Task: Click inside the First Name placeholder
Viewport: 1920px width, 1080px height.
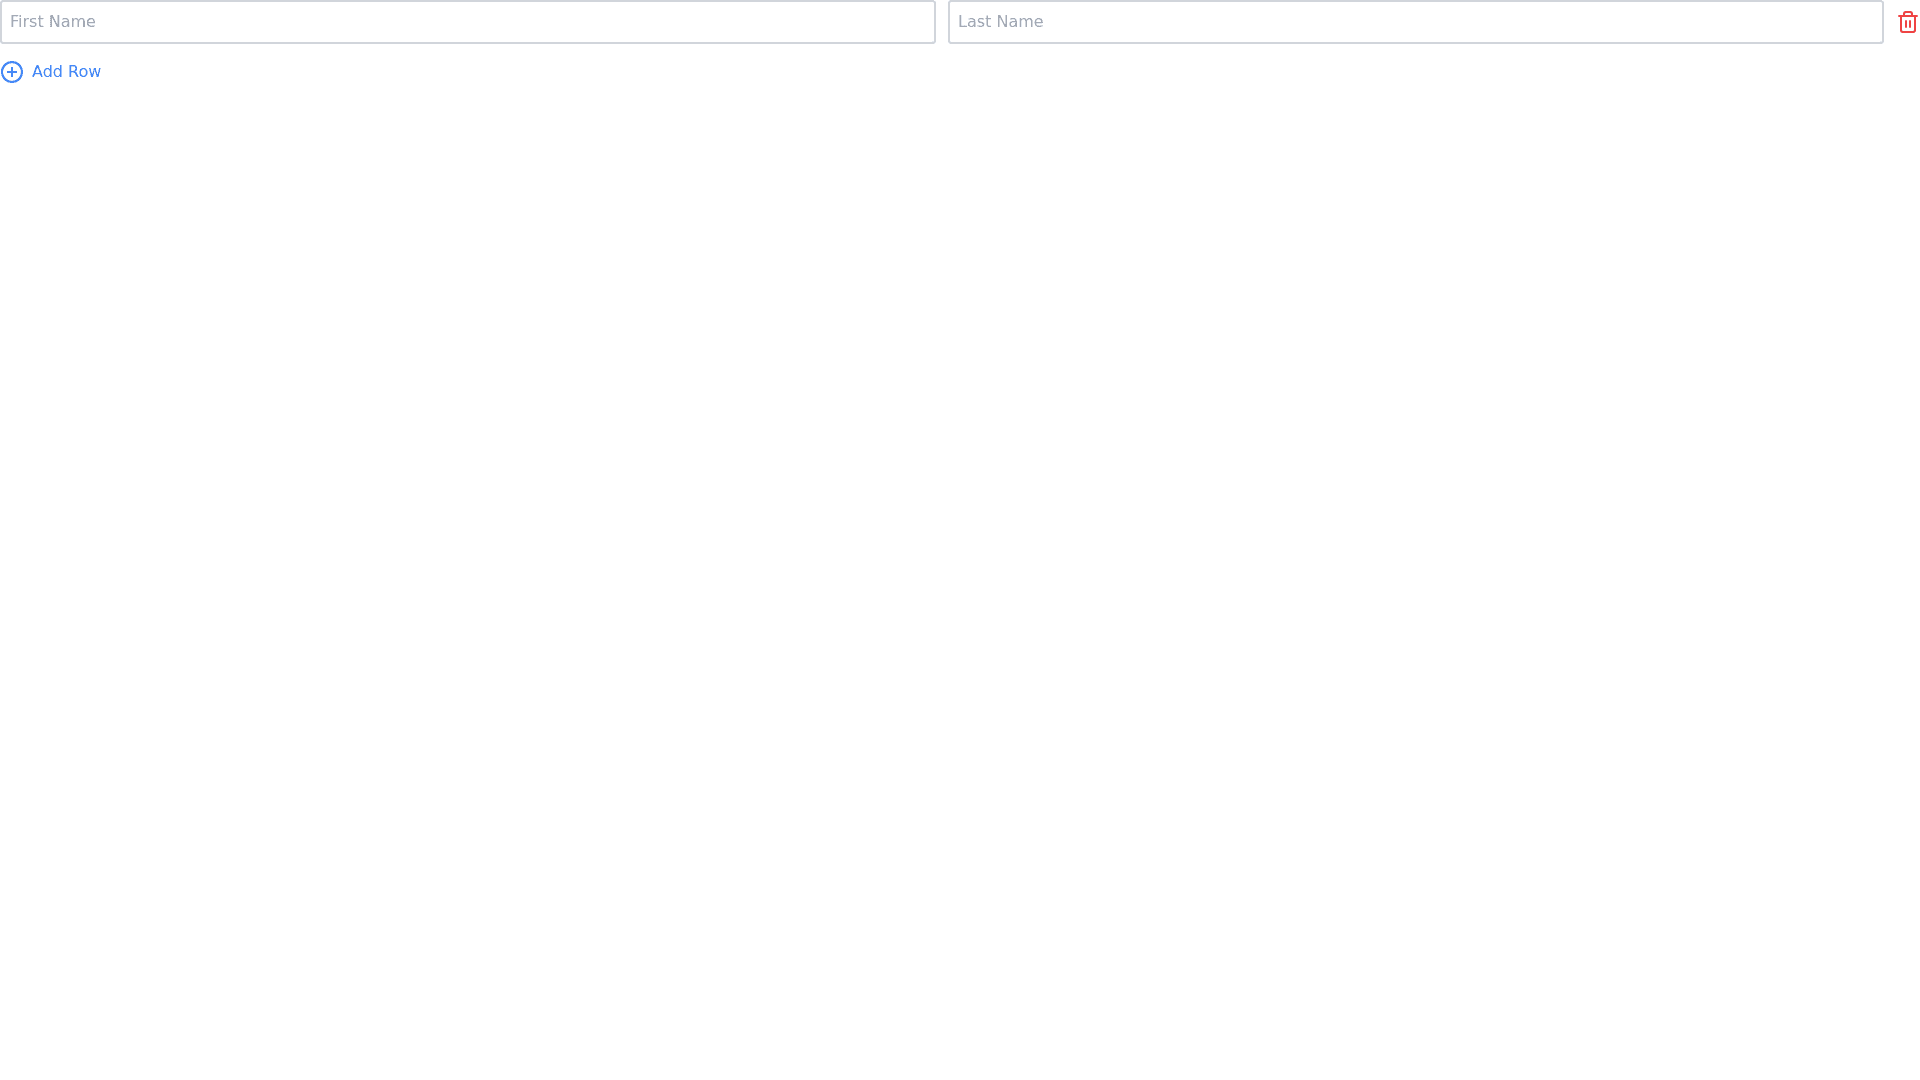Action: pos(53,22)
